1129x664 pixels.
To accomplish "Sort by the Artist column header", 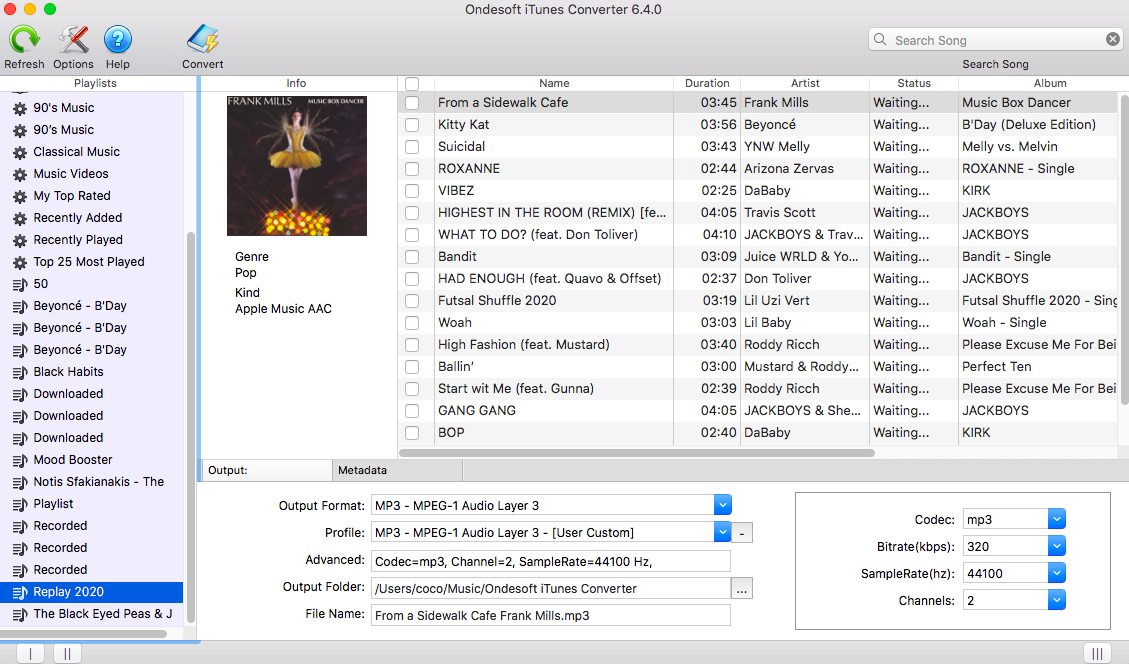I will [805, 84].
